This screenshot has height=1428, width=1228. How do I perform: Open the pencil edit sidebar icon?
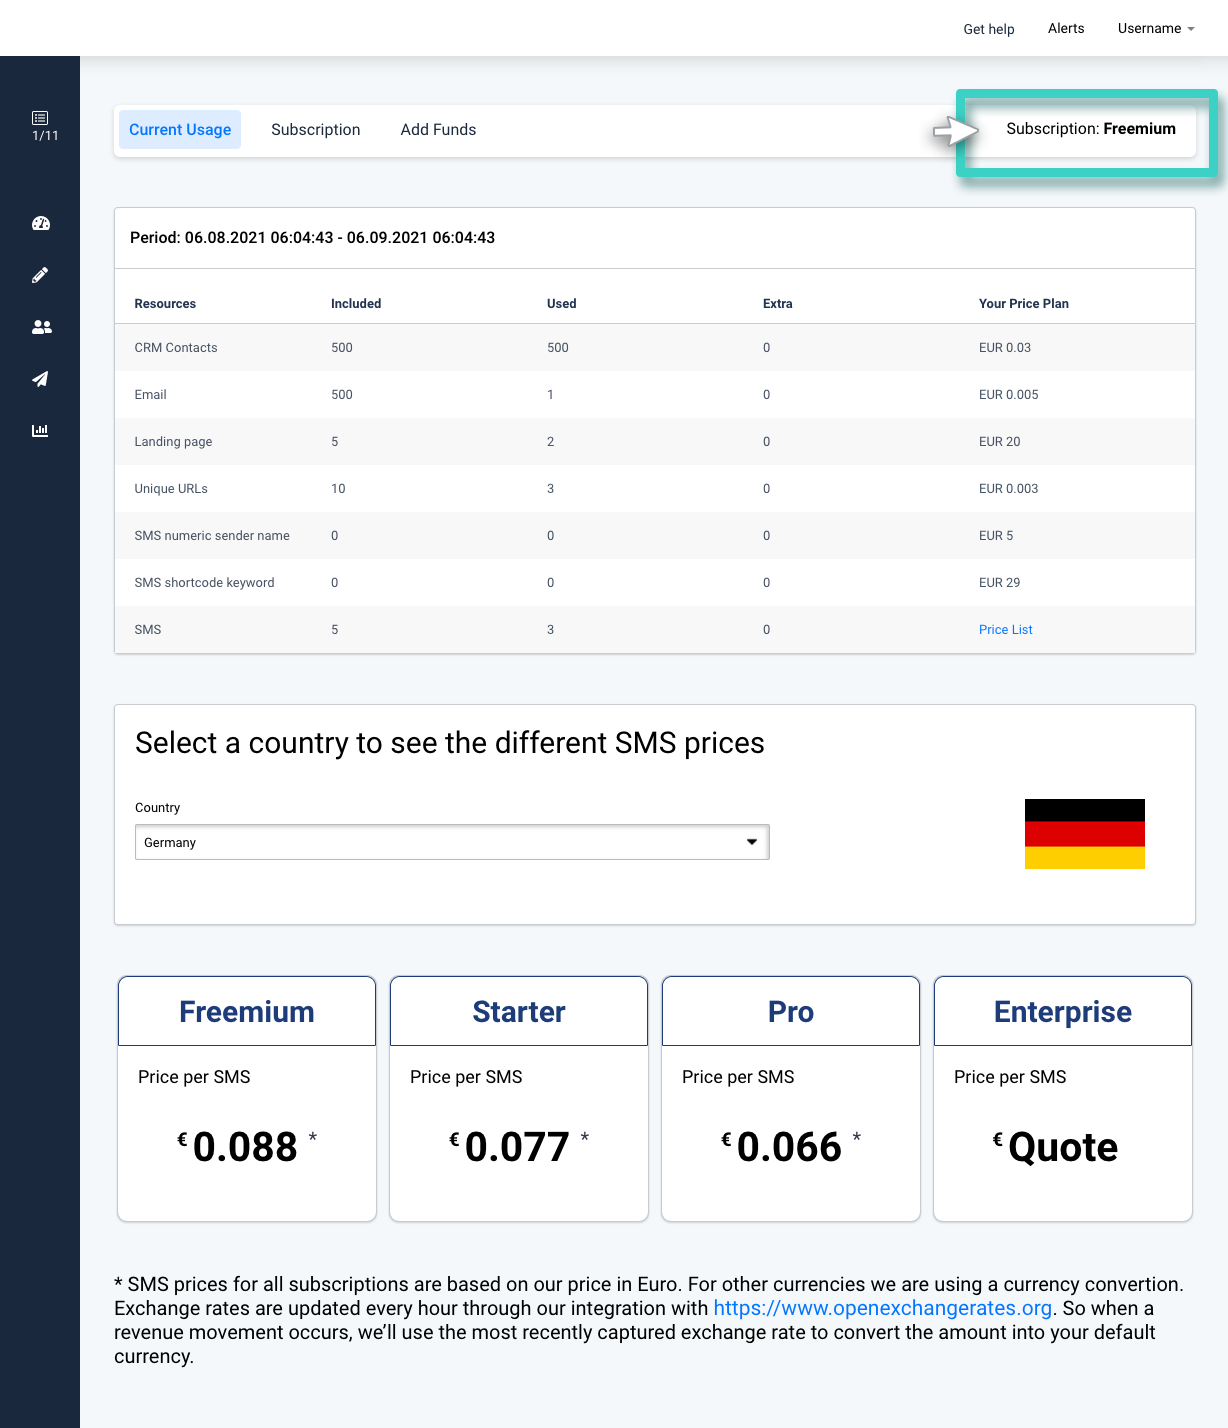tap(40, 275)
